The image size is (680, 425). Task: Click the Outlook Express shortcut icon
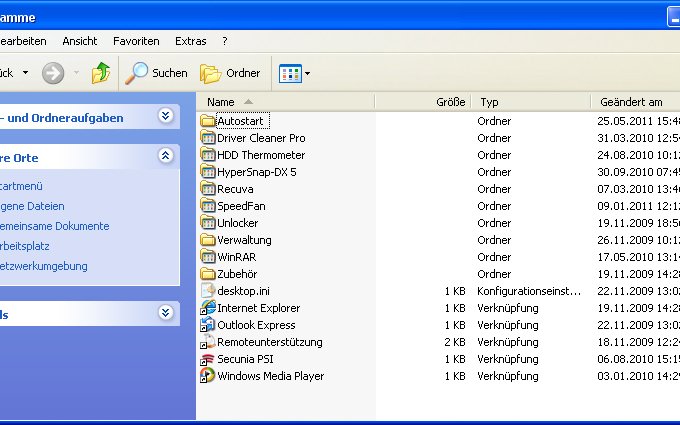[208, 325]
